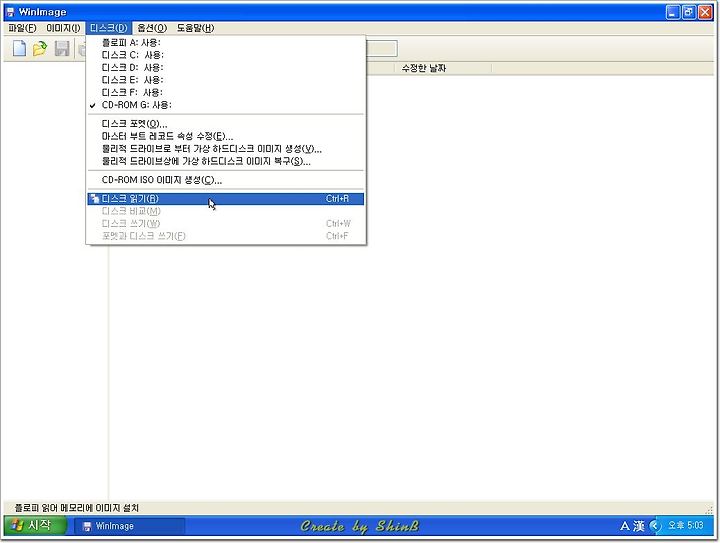This screenshot has height=543, width=720.
Task: Select 디스크 E: 사용 drive option
Action: [225, 80]
